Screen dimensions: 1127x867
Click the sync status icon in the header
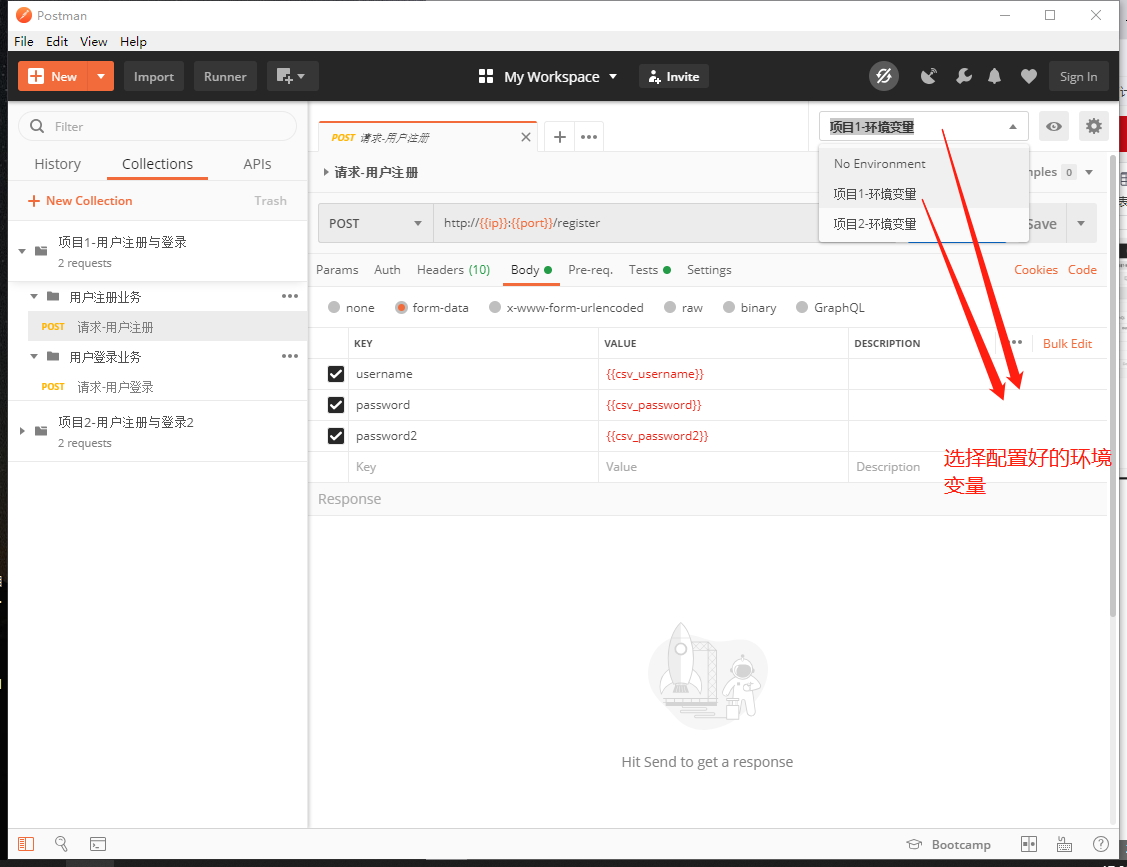[884, 76]
